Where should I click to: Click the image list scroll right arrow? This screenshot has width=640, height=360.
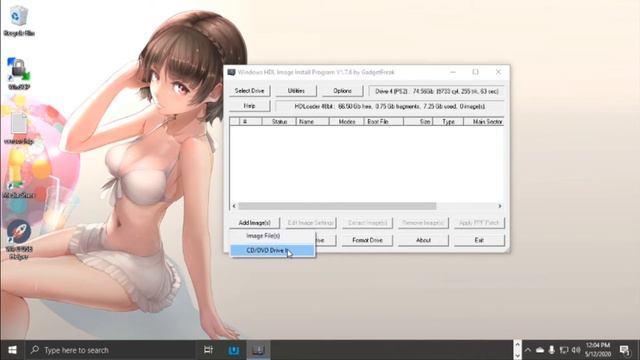500,206
